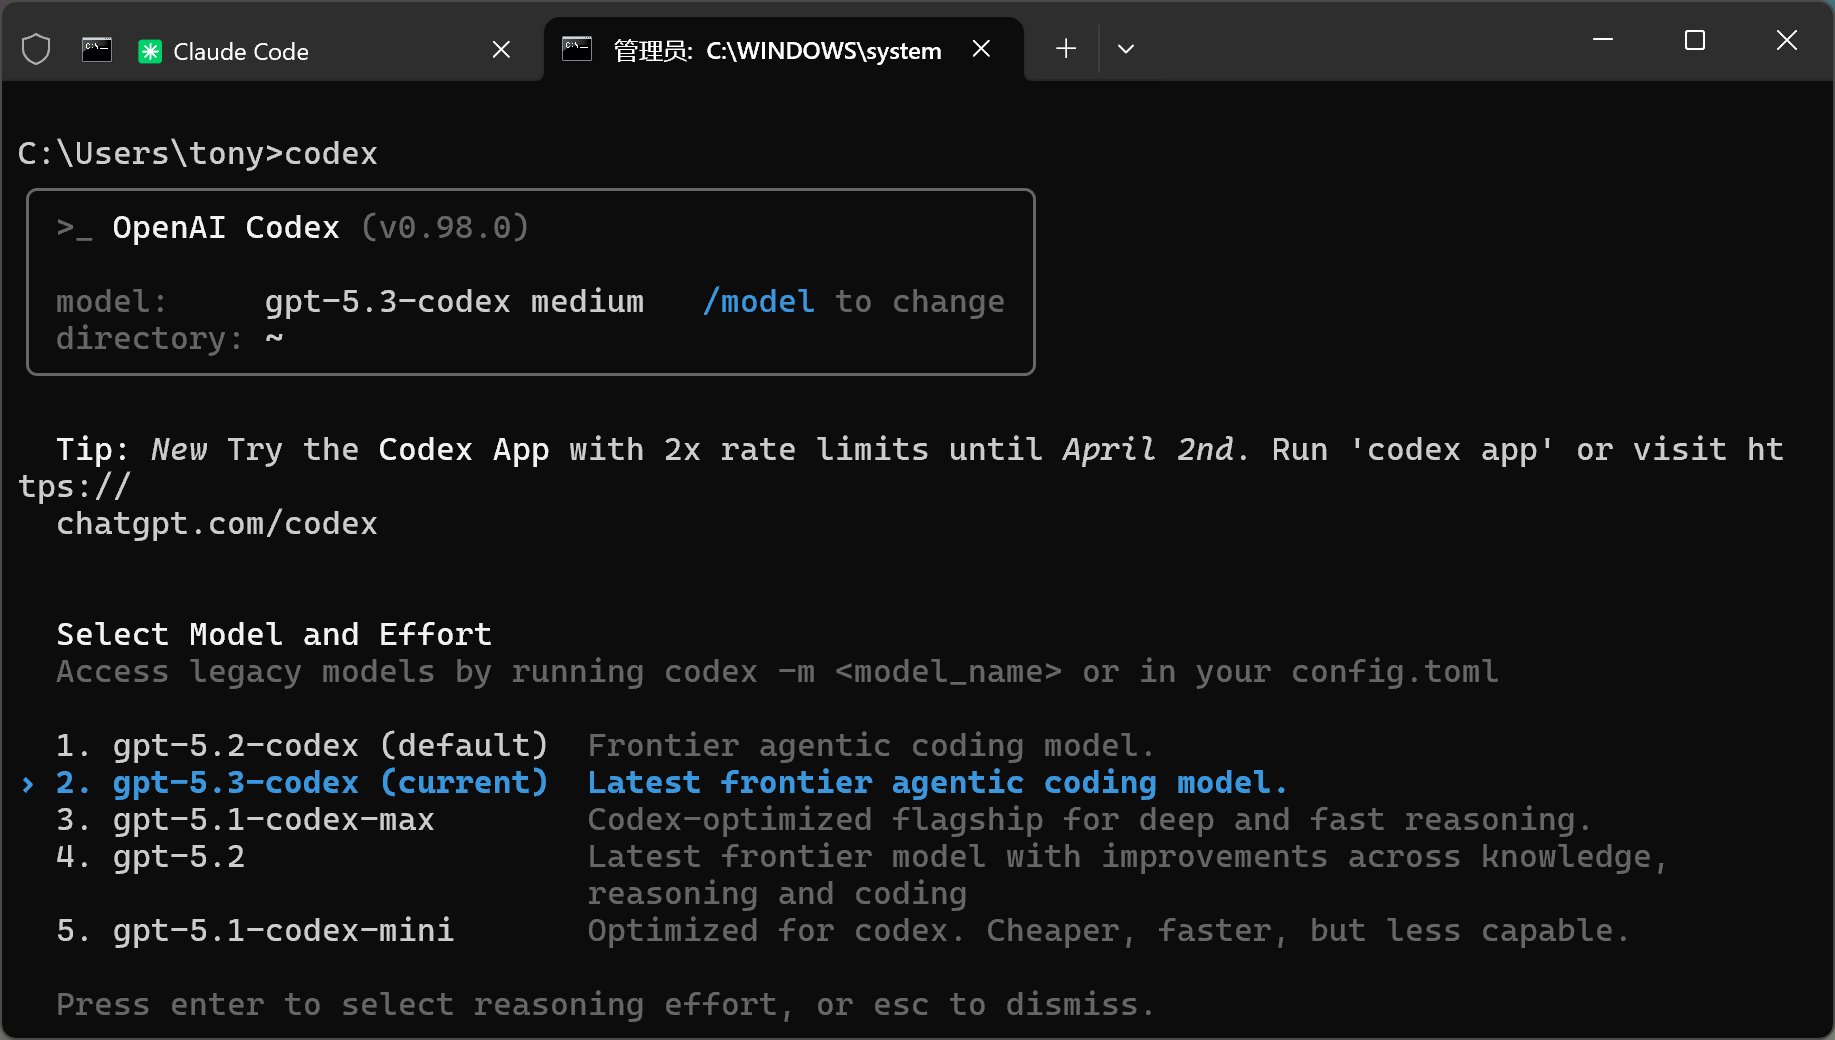The image size is (1835, 1040).
Task: Click the >_ prompt icon beside OpenAI Codex
Action: coord(74,228)
